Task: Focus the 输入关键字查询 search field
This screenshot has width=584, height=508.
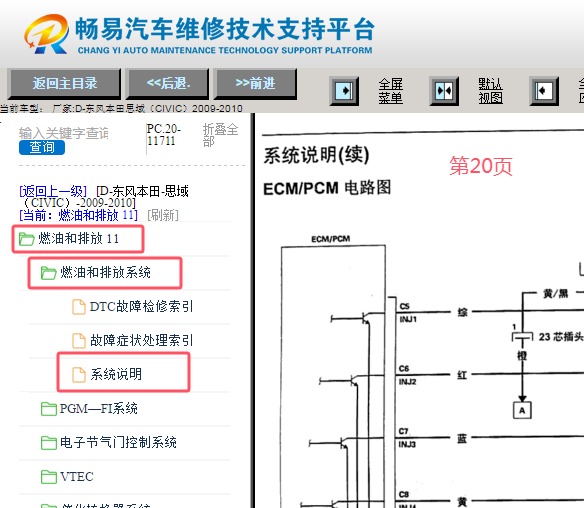Action: [63, 133]
